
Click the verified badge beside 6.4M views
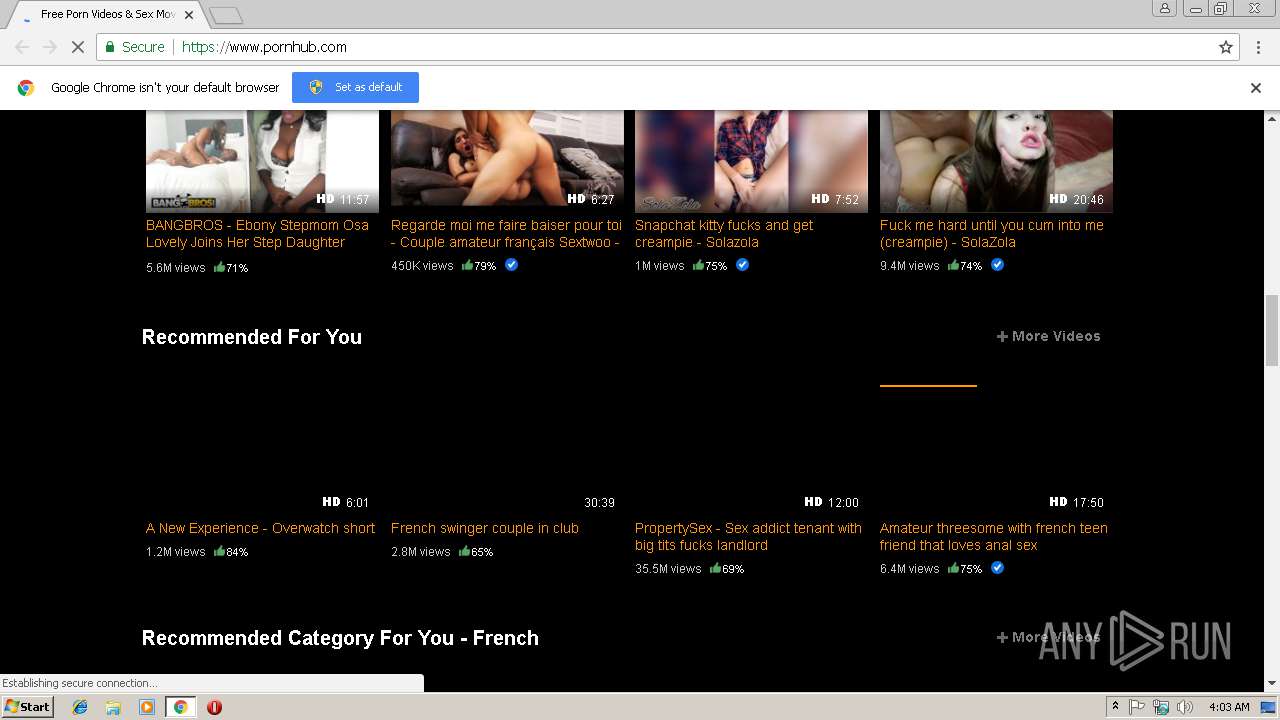pos(997,568)
